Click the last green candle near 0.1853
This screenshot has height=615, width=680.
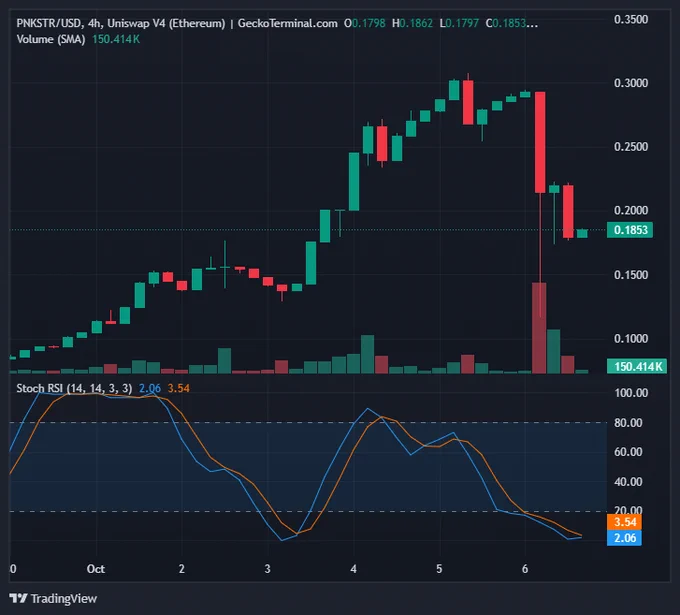[x=582, y=233]
